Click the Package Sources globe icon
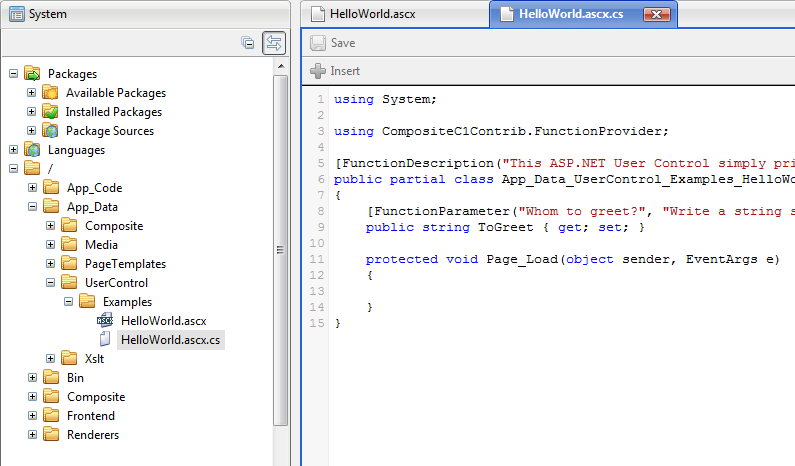This screenshot has width=795, height=466. pos(50,131)
